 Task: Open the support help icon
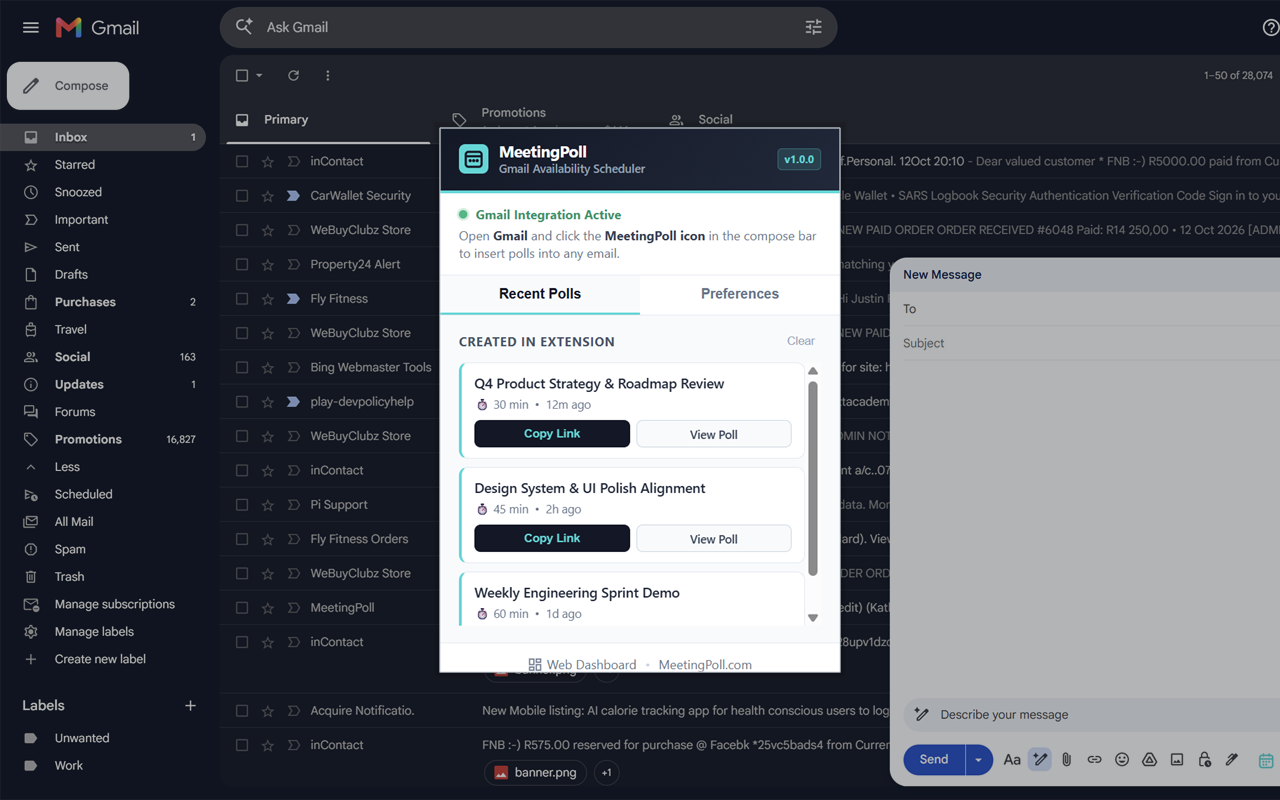pos(1271,28)
